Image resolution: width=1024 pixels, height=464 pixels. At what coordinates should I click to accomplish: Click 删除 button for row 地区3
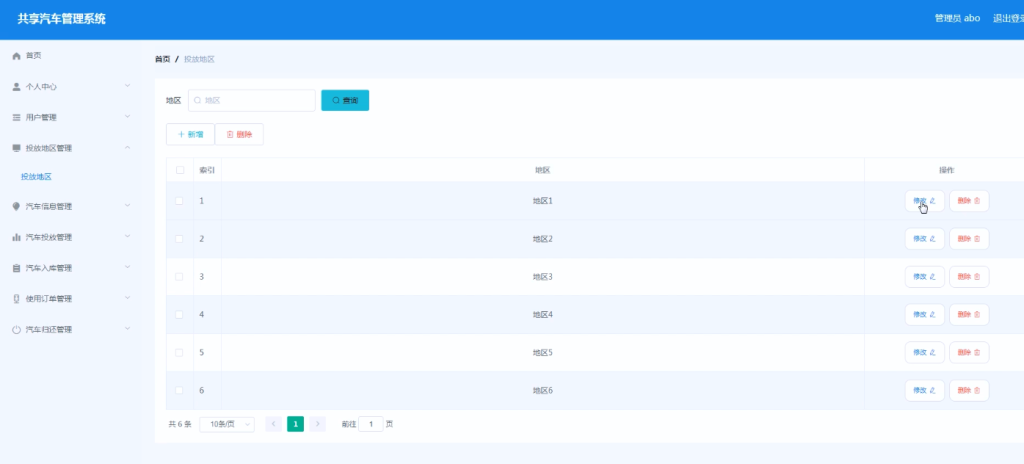[x=968, y=277]
